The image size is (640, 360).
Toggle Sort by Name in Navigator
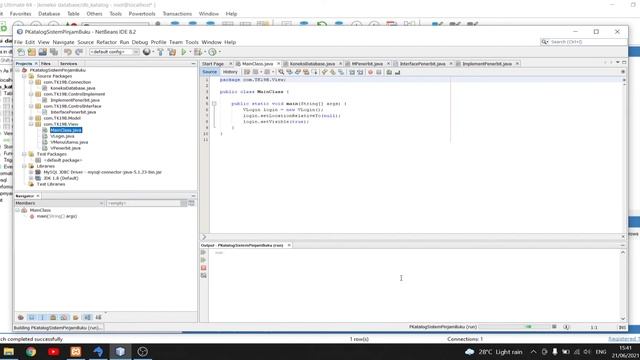(x=87, y=317)
